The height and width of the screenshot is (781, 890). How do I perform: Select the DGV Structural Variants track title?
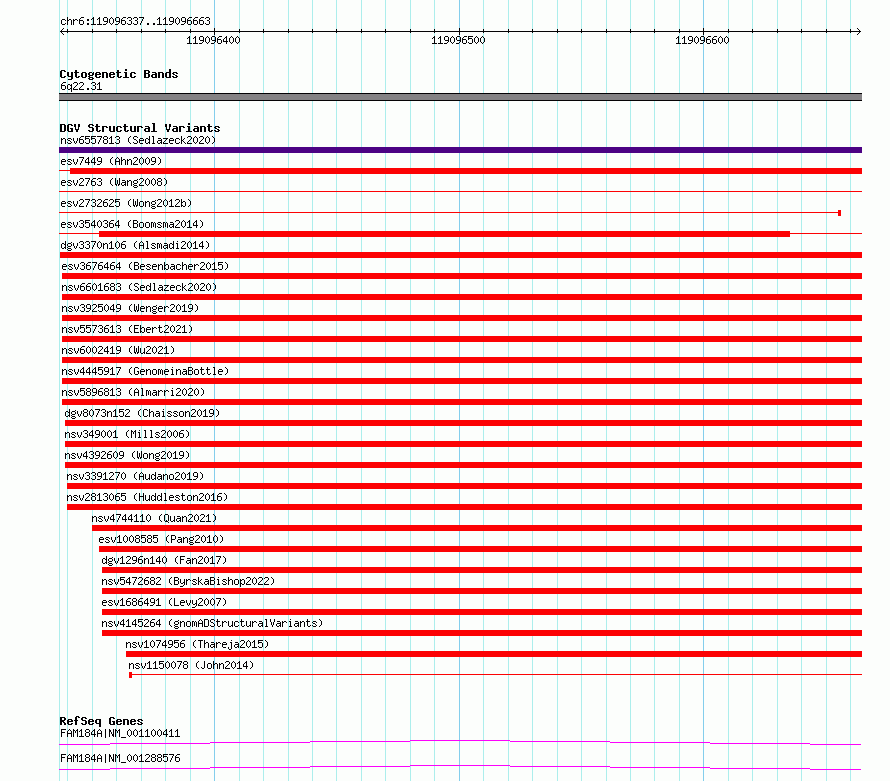click(140, 128)
